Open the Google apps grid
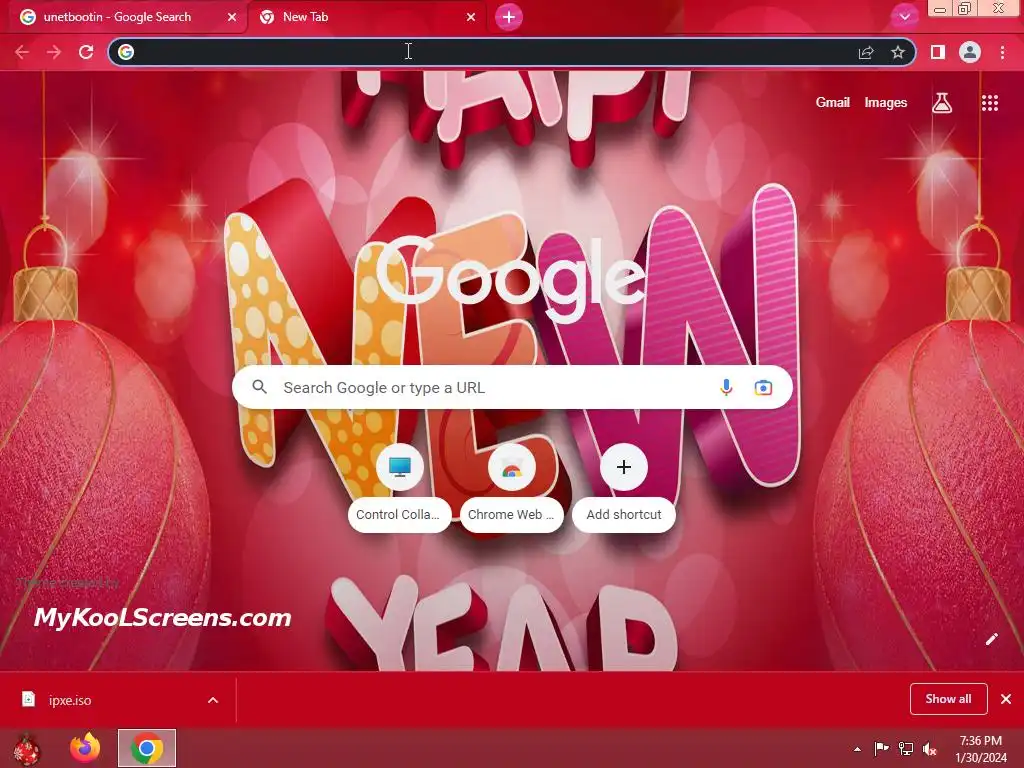This screenshot has width=1024, height=768. coord(990,103)
